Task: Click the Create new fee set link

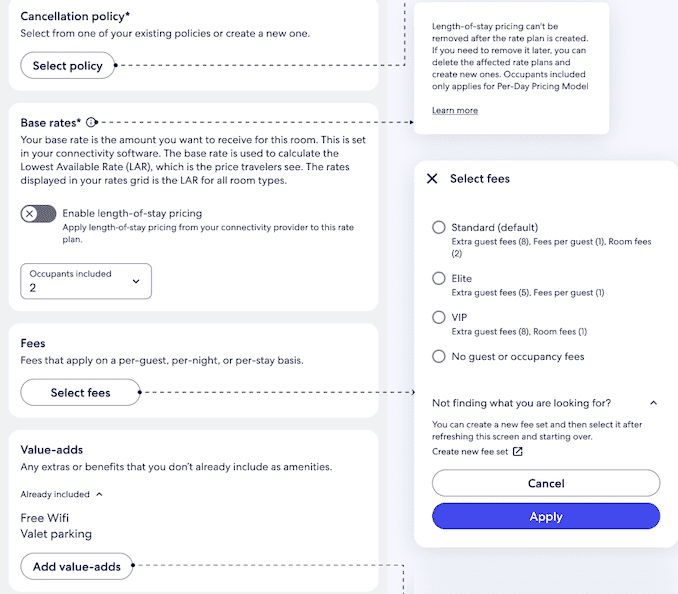Action: 470,452
